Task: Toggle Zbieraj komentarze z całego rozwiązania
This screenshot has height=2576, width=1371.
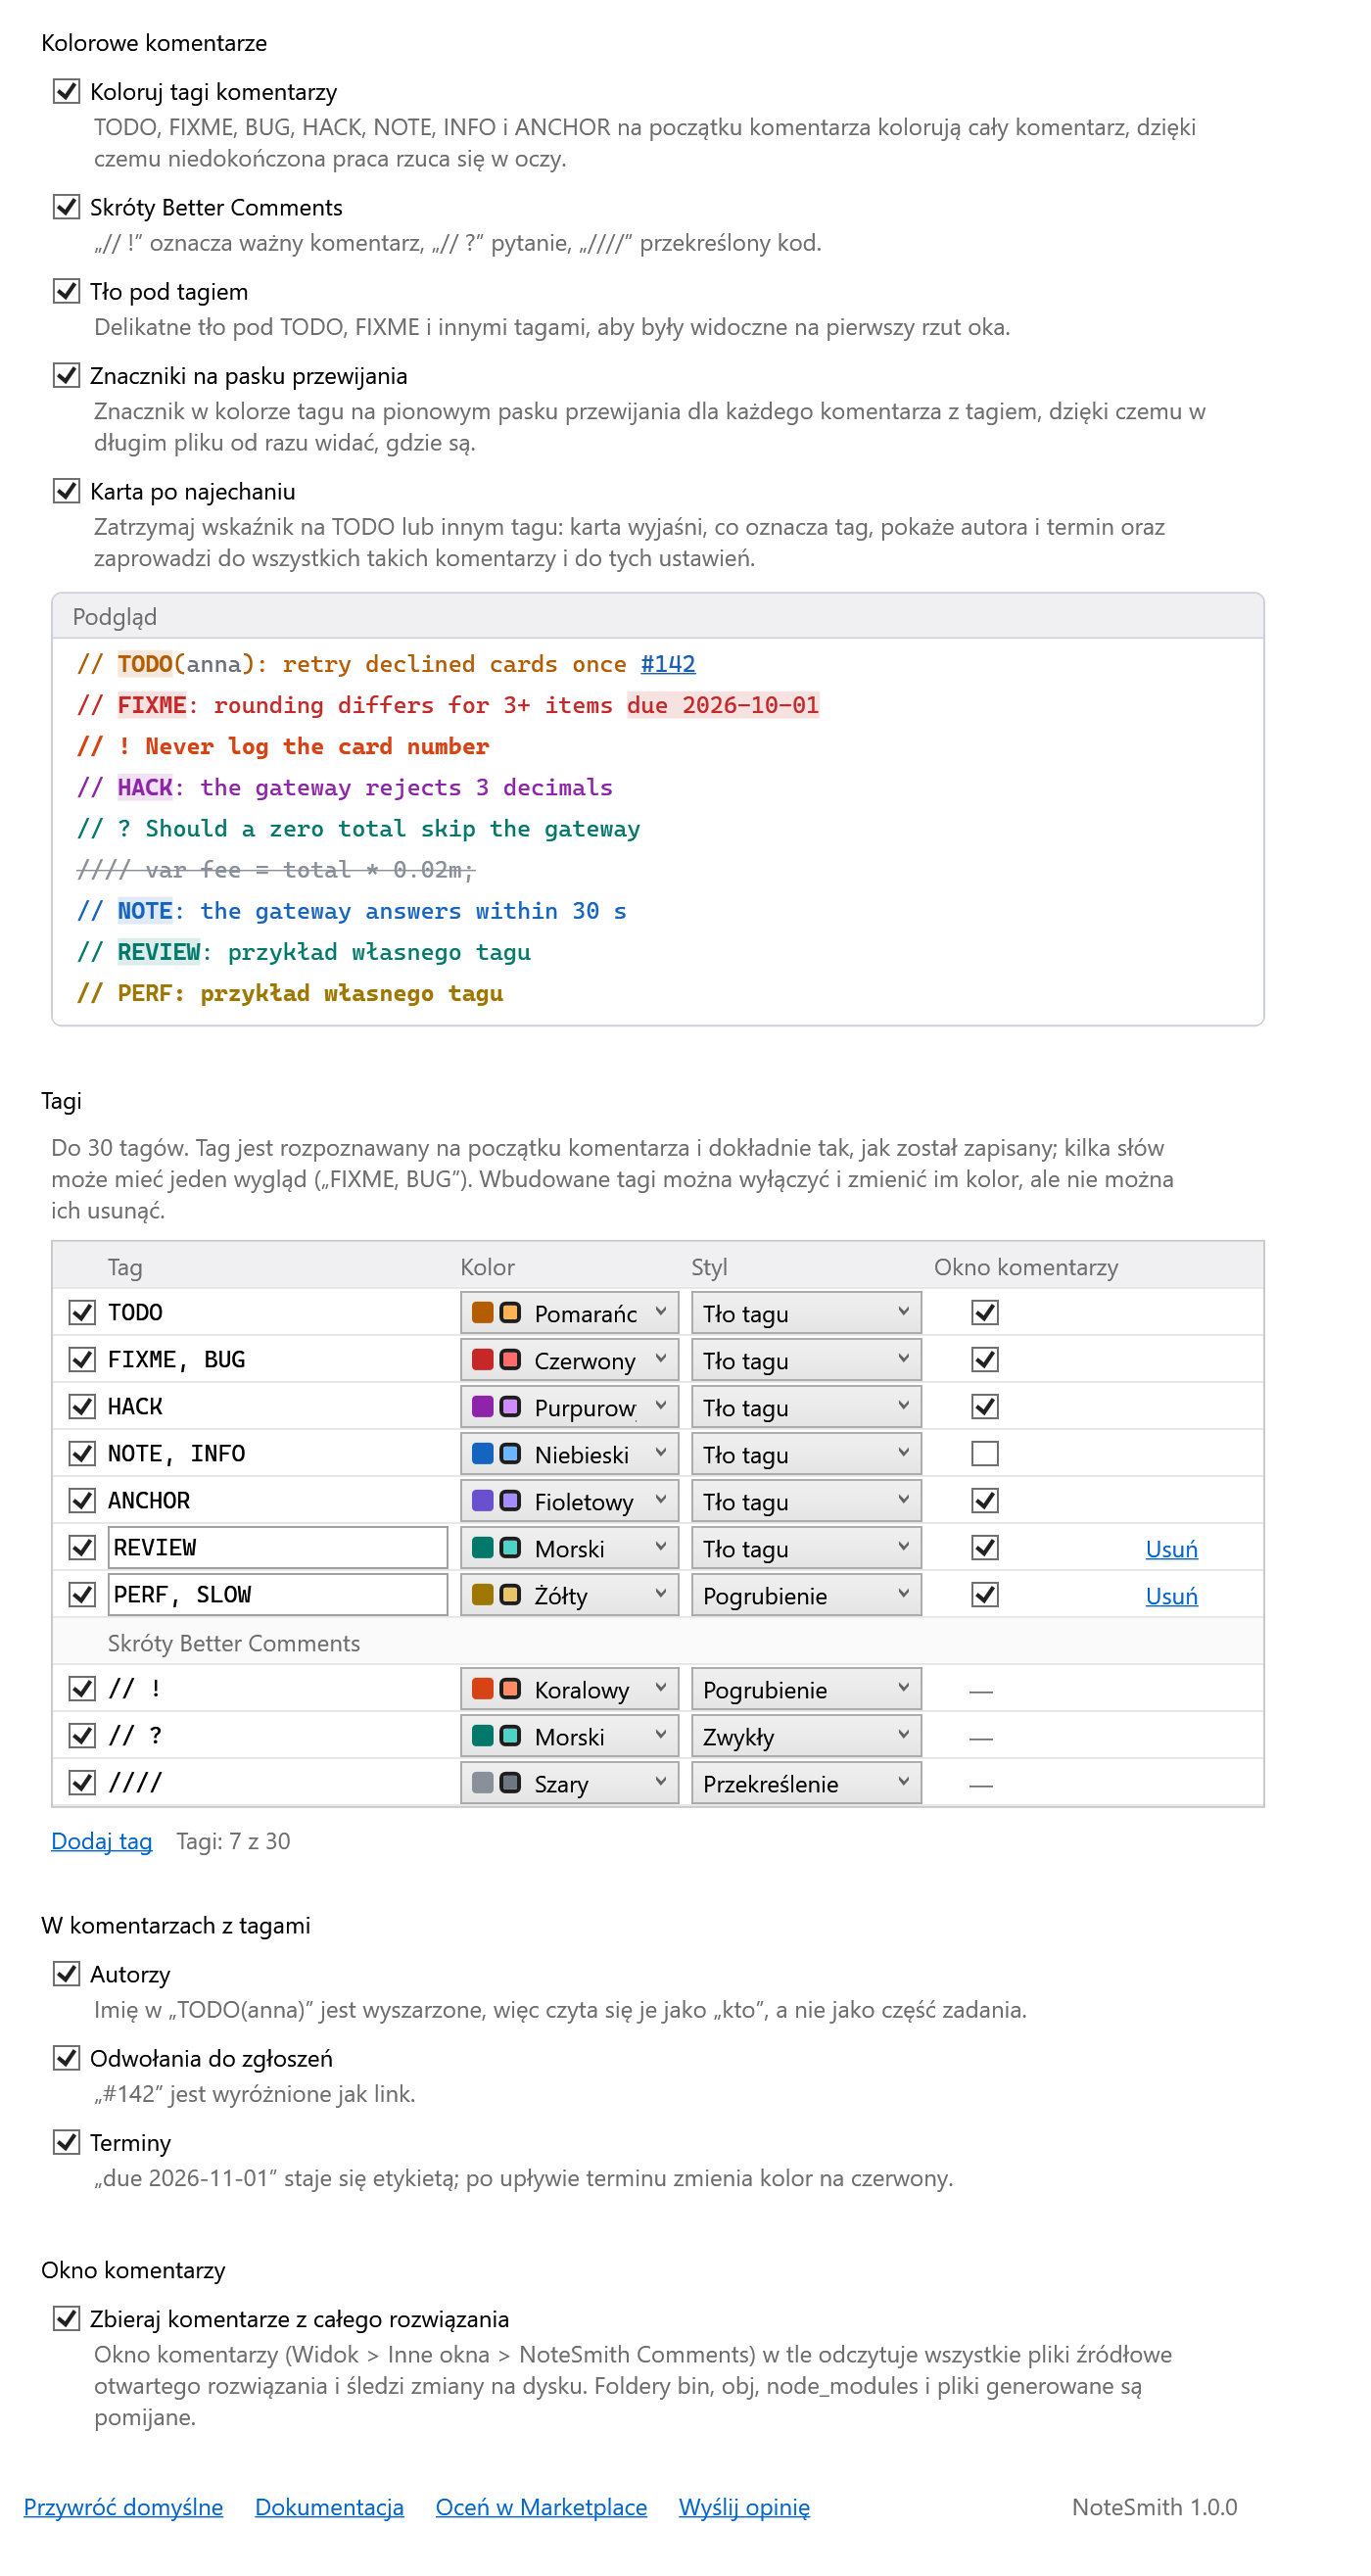Action: [x=66, y=2317]
